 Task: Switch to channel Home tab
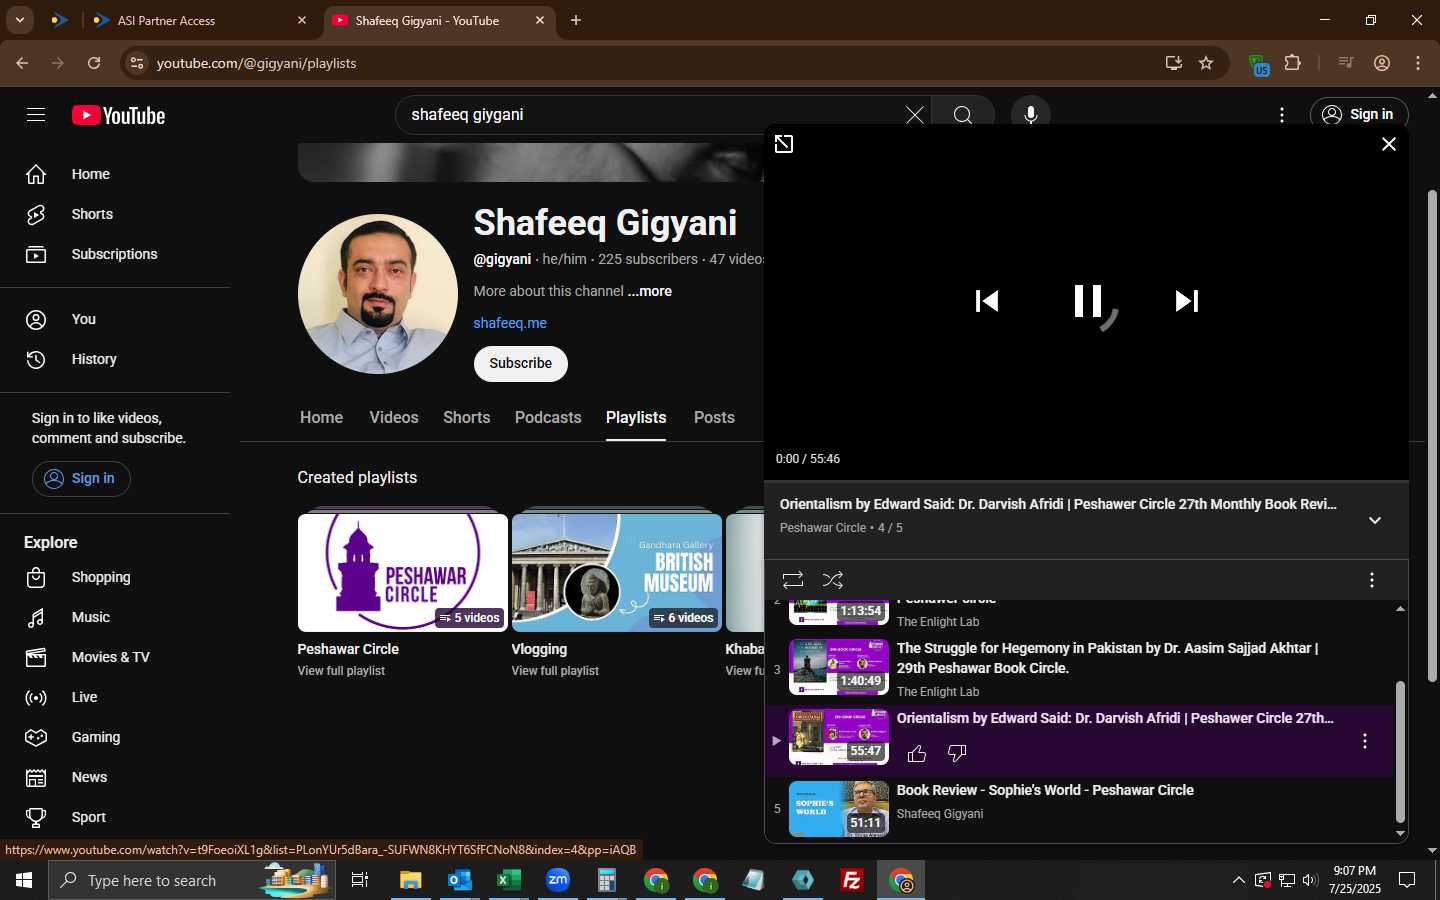(x=321, y=418)
